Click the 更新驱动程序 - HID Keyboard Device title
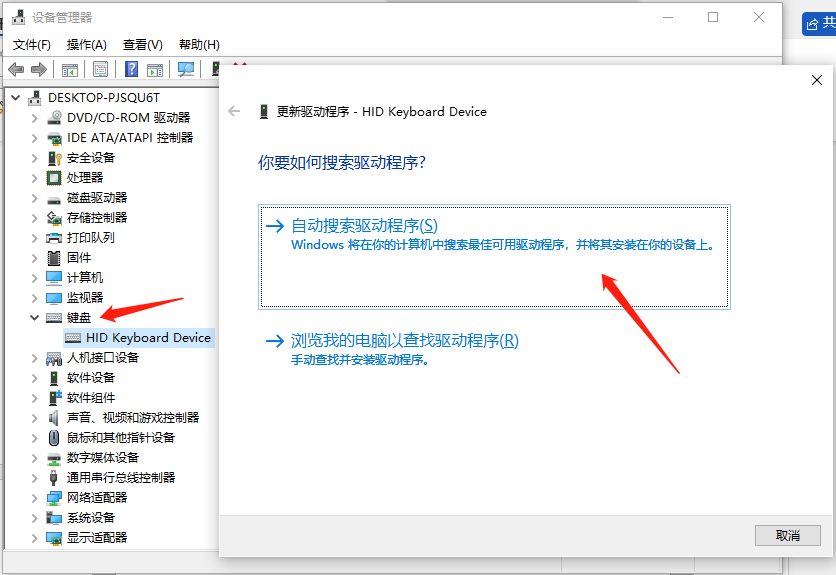 382,111
